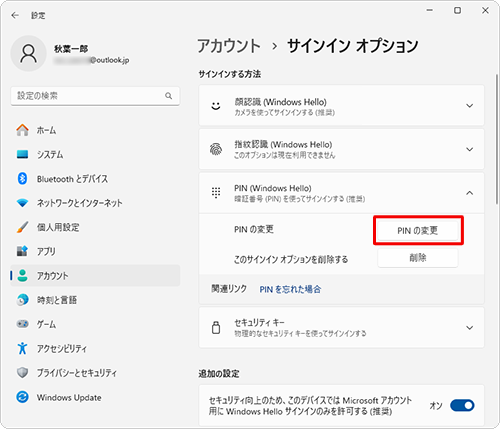Click the アカウント breadcrumb link

(x=229, y=46)
